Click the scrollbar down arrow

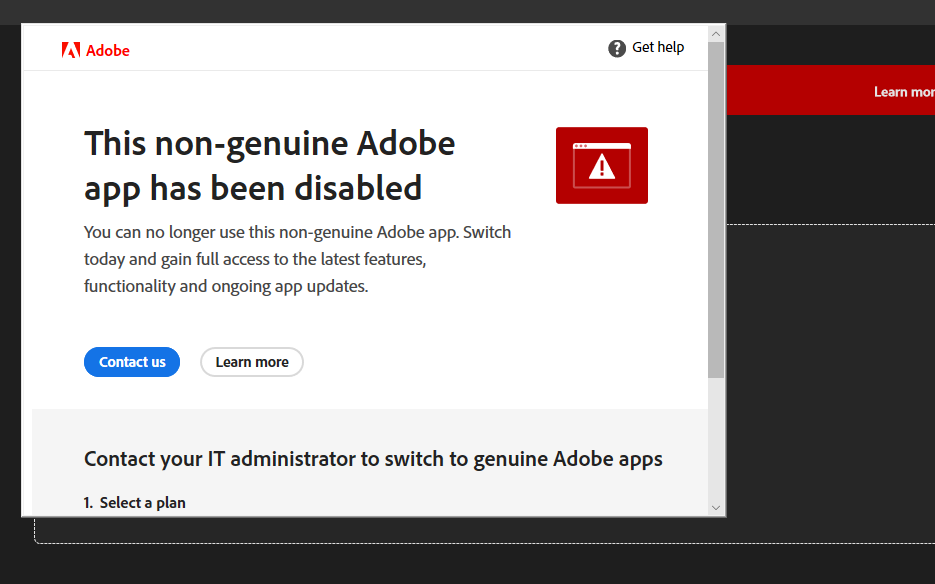click(x=716, y=508)
